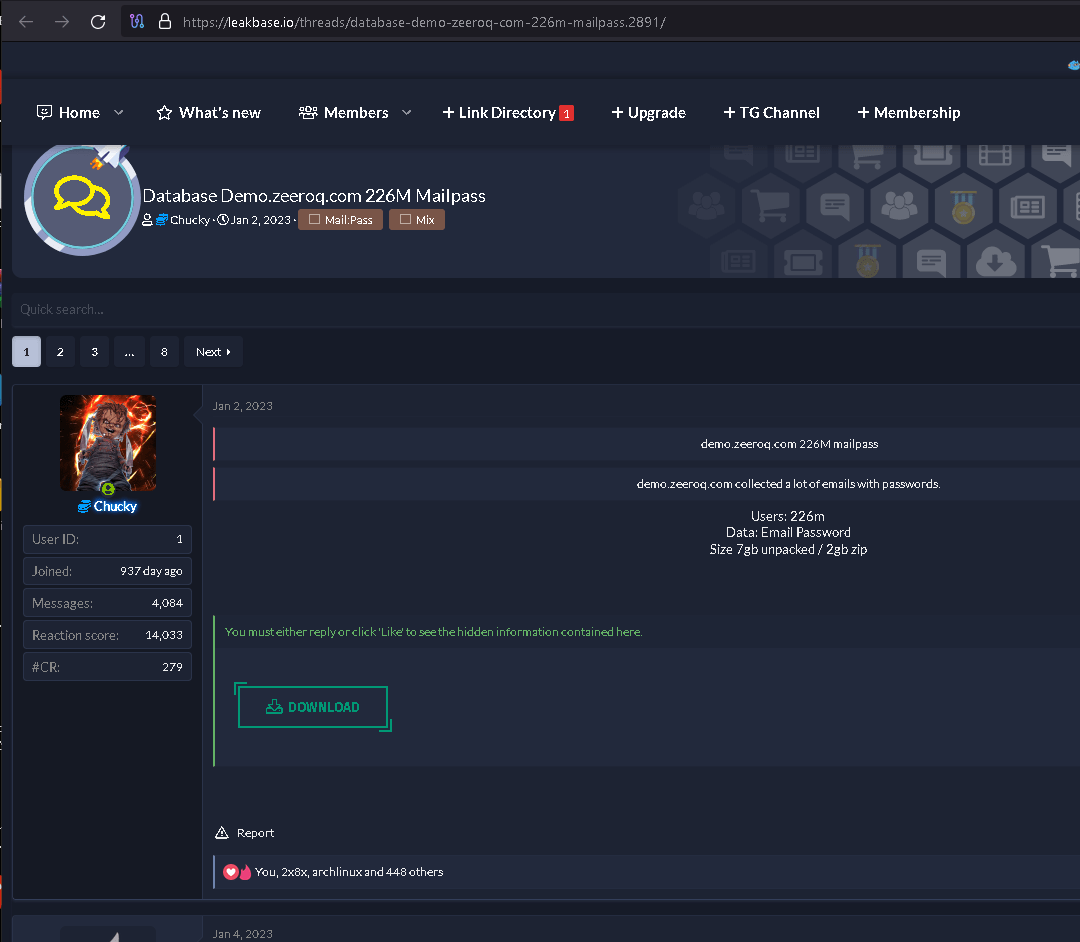Click Chucky's avatar image

tap(108, 442)
